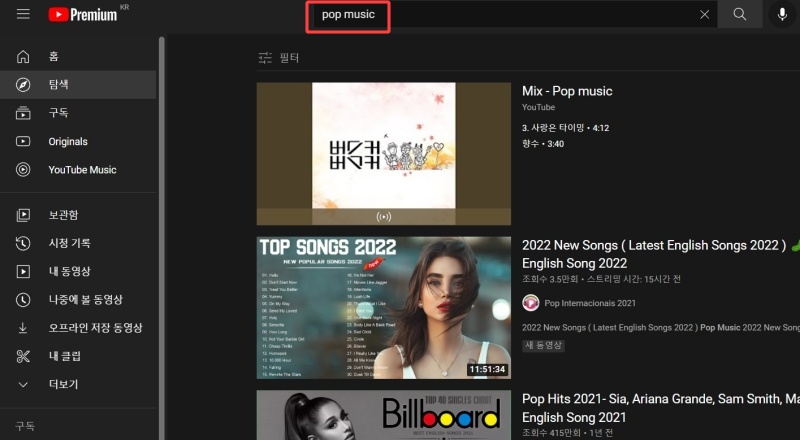Select 홈 in the sidebar
This screenshot has width=800, height=440.
click(78, 56)
